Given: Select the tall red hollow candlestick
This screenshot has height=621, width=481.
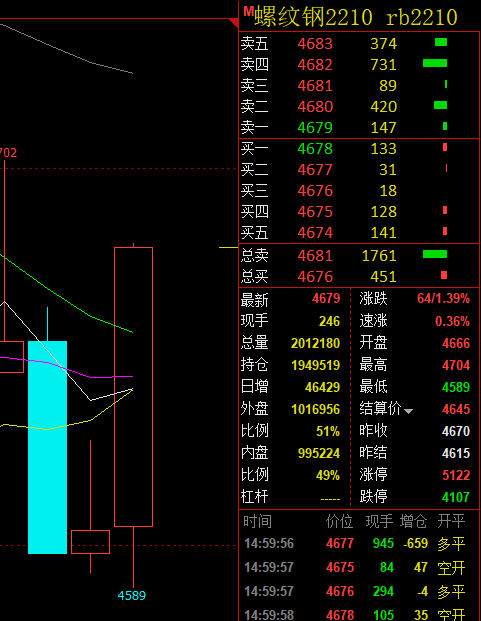Looking at the screenshot, I should click(133, 387).
